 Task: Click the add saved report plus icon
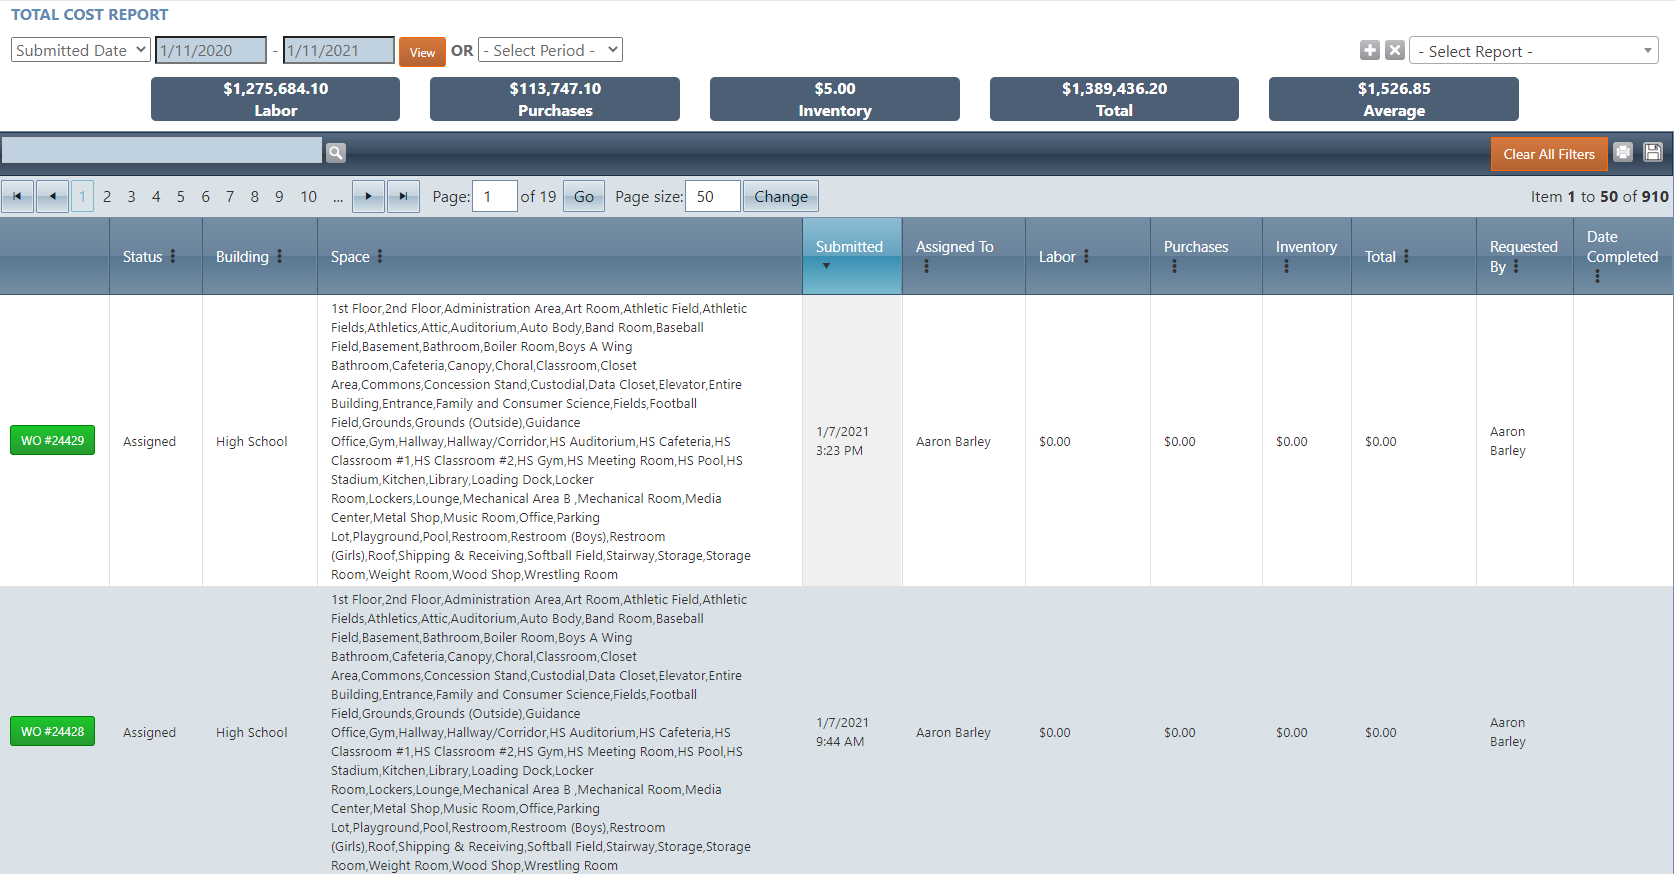tap(1370, 50)
